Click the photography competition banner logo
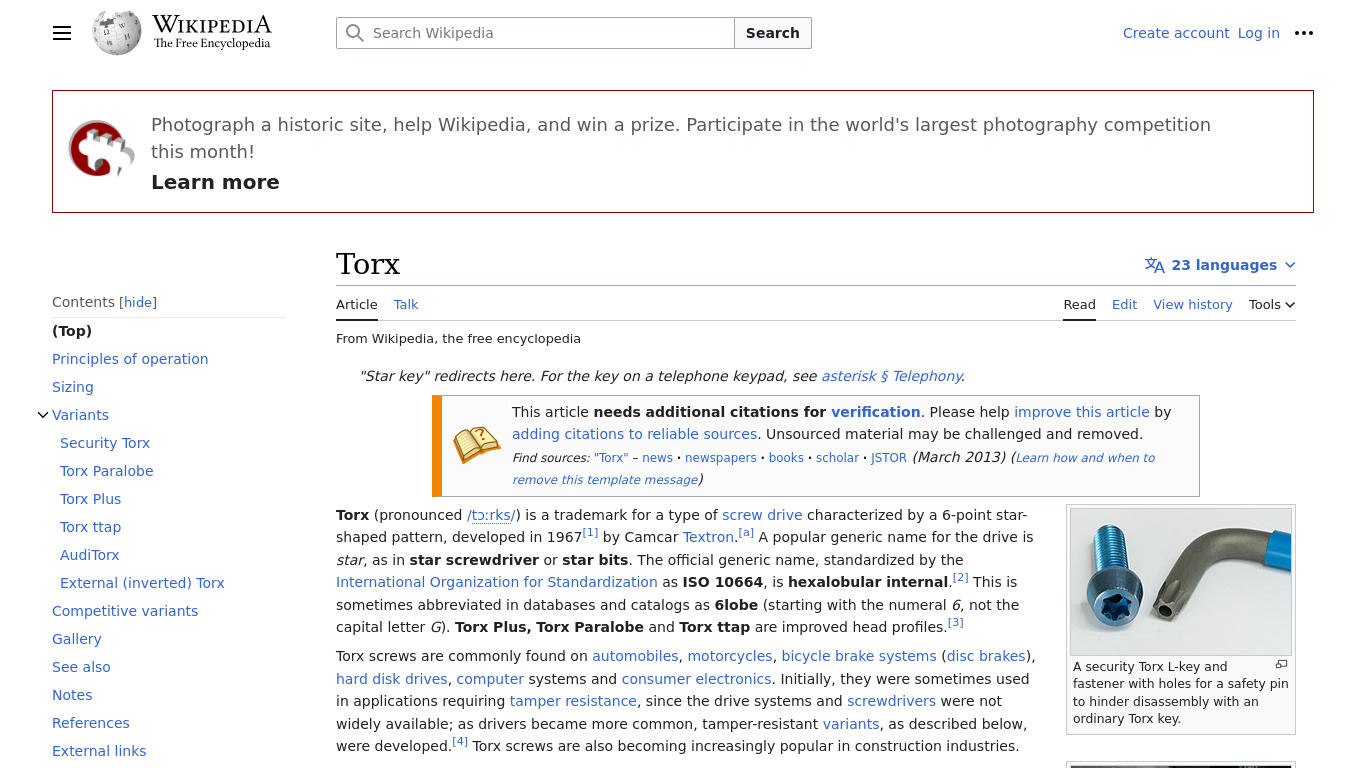1366x768 pixels. 101,149
